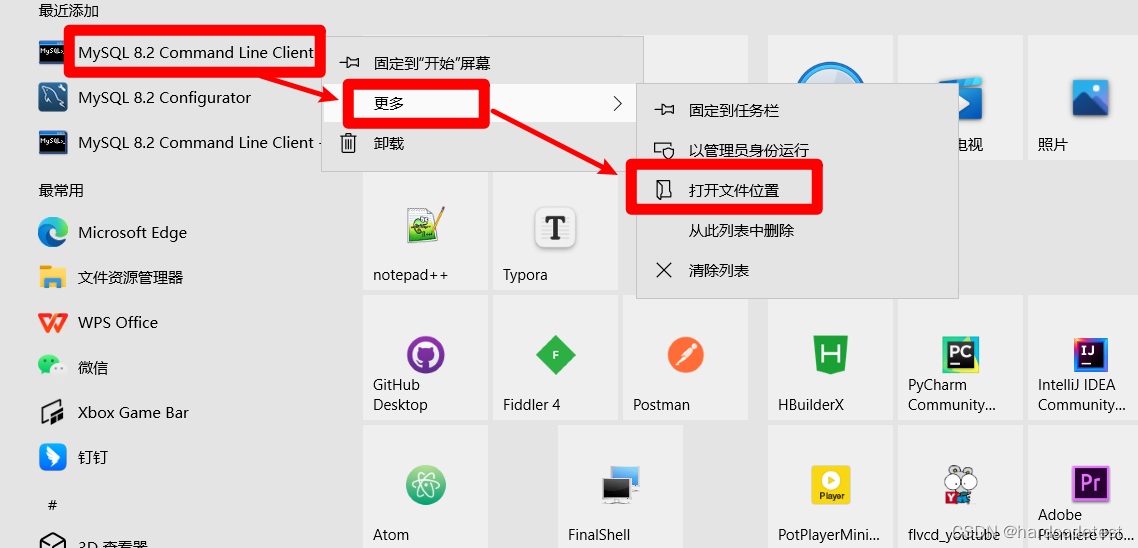Launch the Fiddler 4 tile
This screenshot has height=548, width=1138.
[x=555, y=357]
